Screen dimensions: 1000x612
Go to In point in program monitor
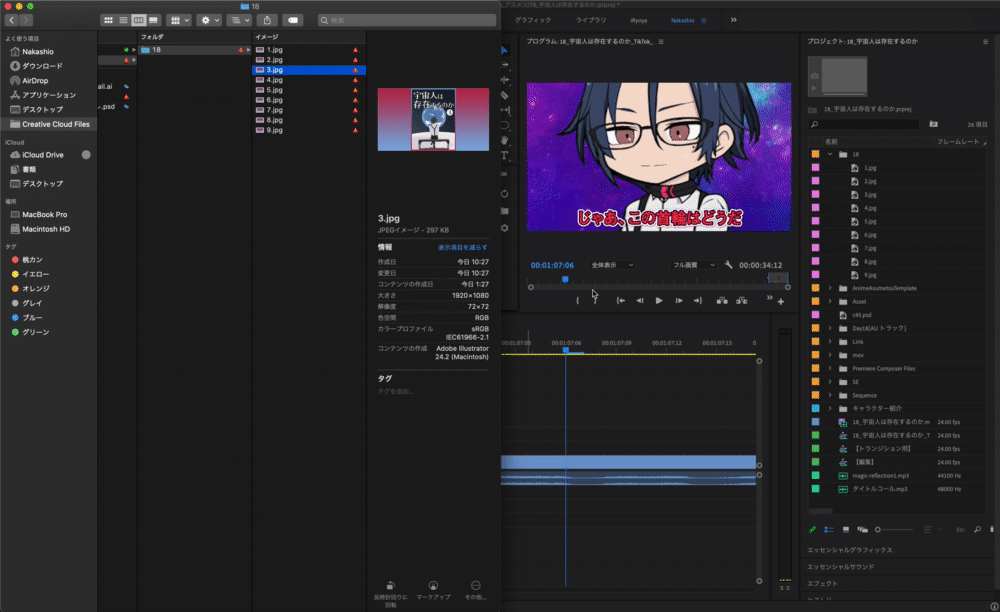click(x=621, y=300)
